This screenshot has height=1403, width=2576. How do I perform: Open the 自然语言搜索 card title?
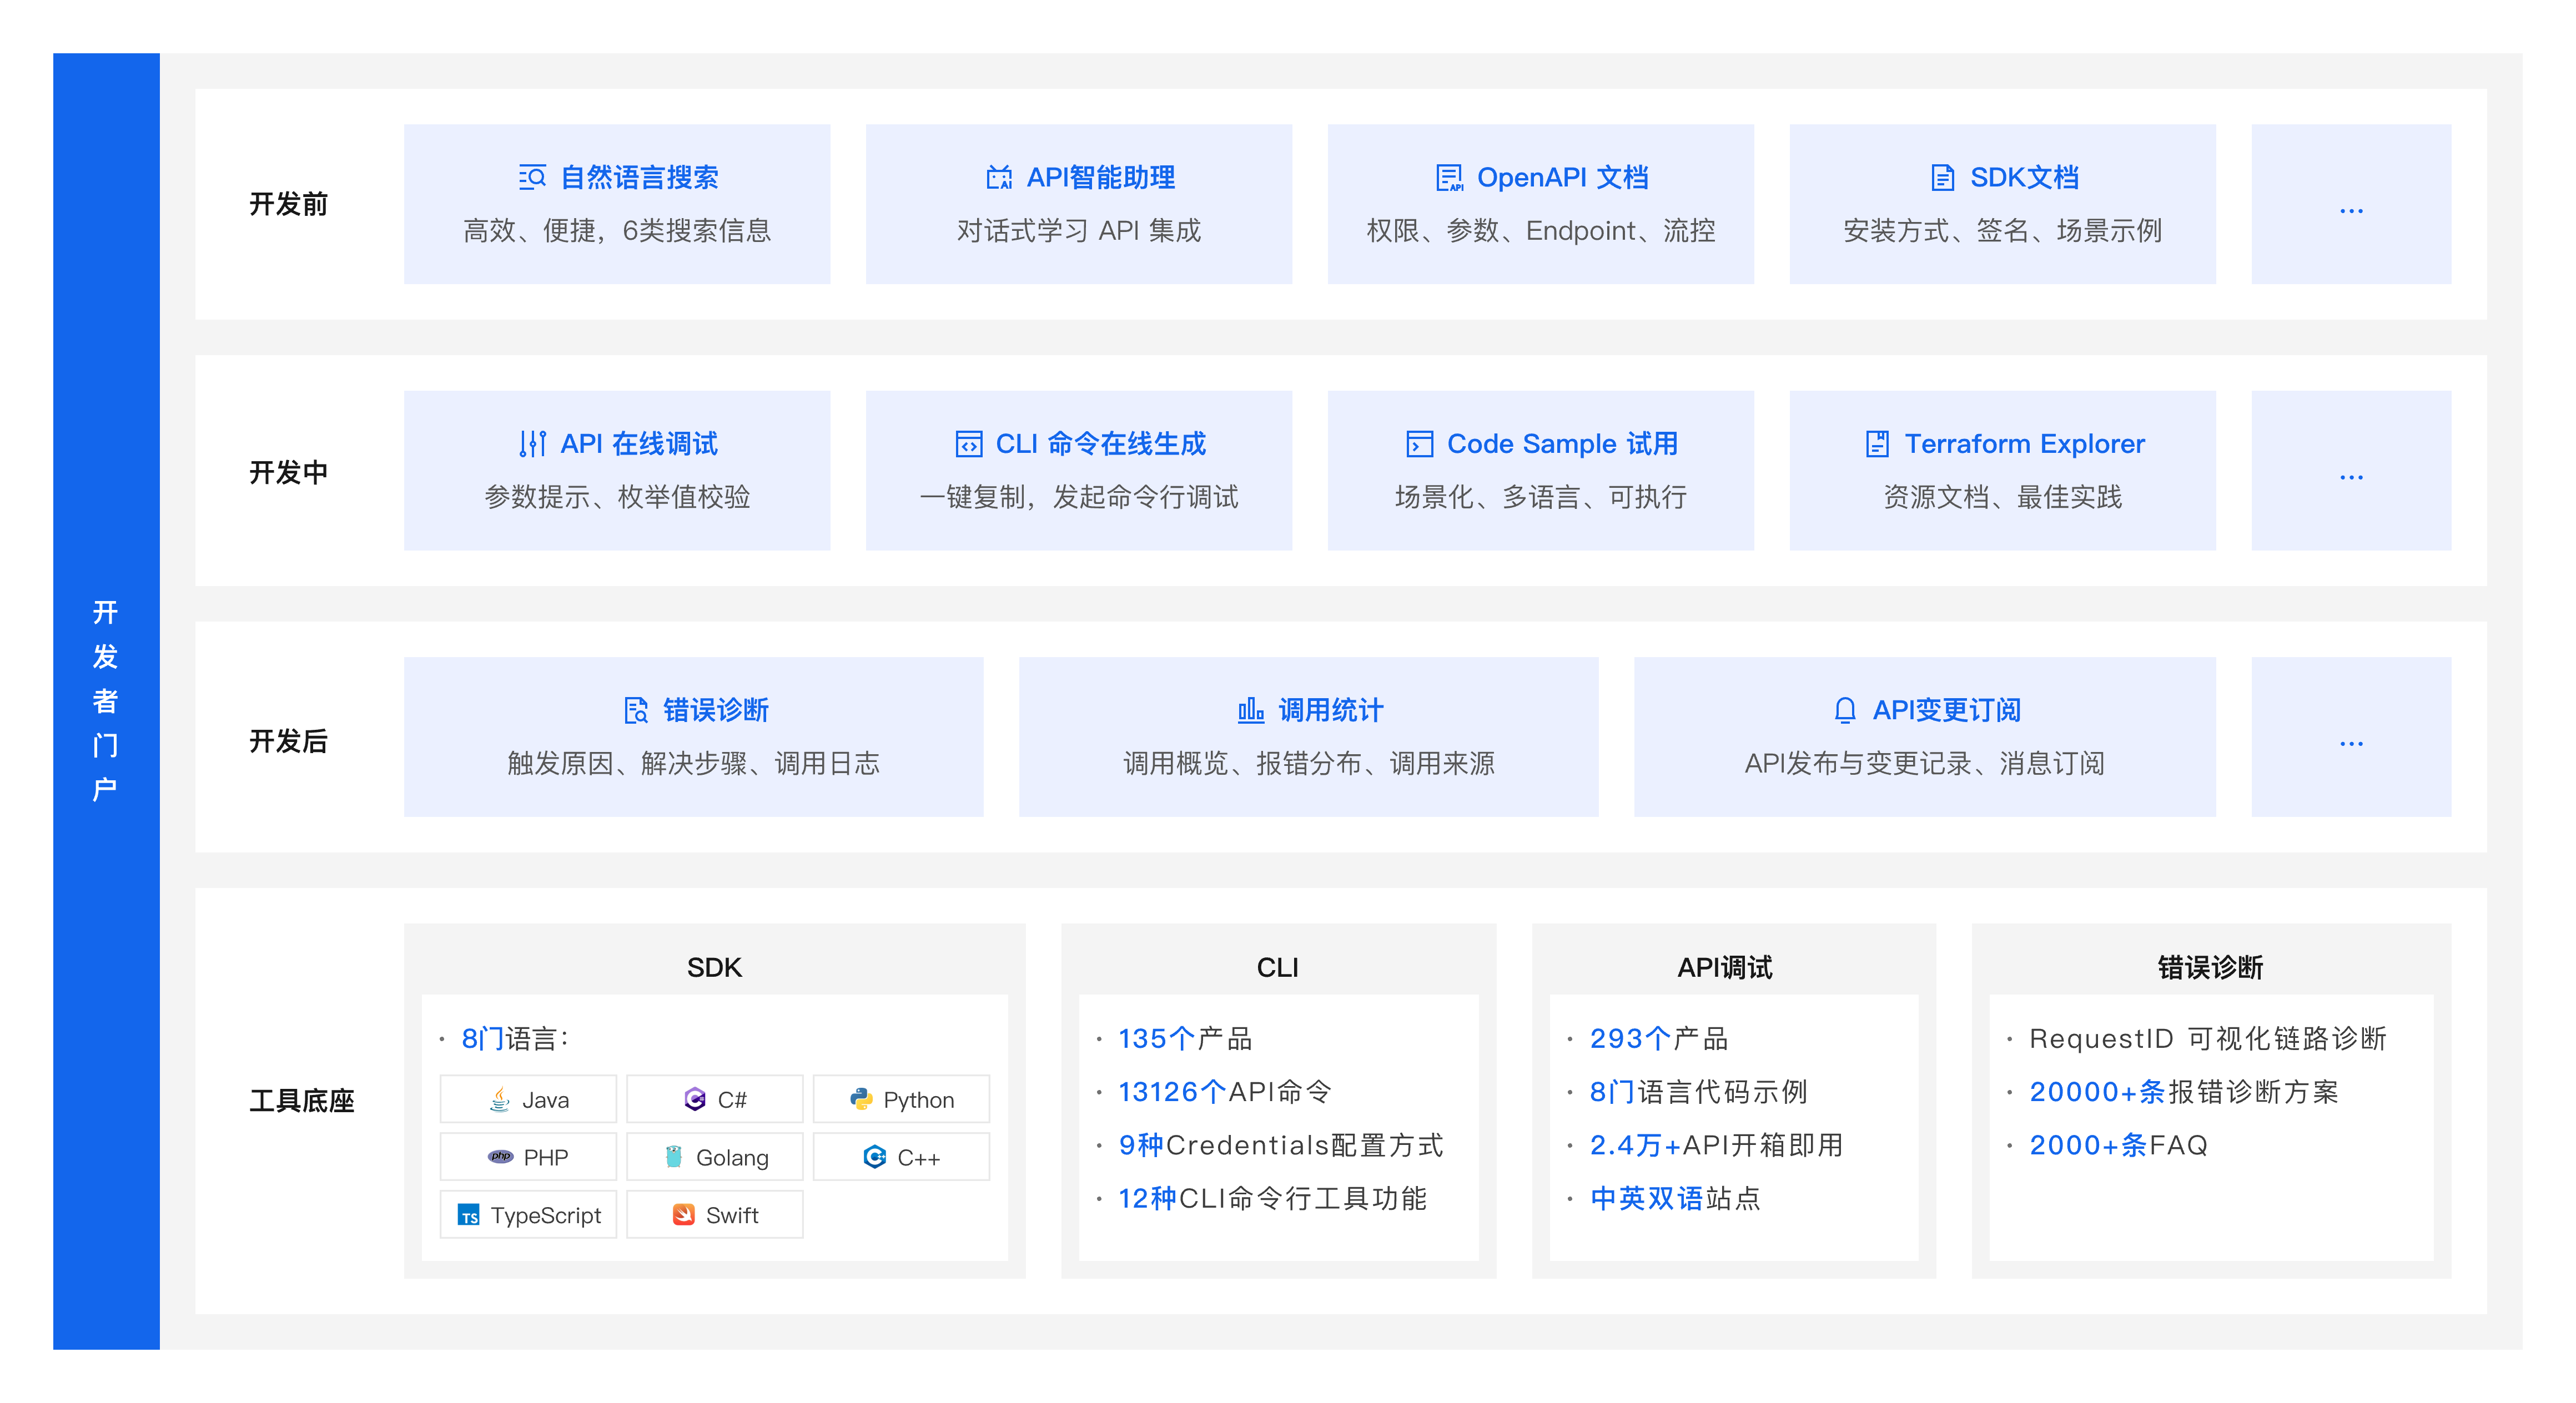coord(639,177)
